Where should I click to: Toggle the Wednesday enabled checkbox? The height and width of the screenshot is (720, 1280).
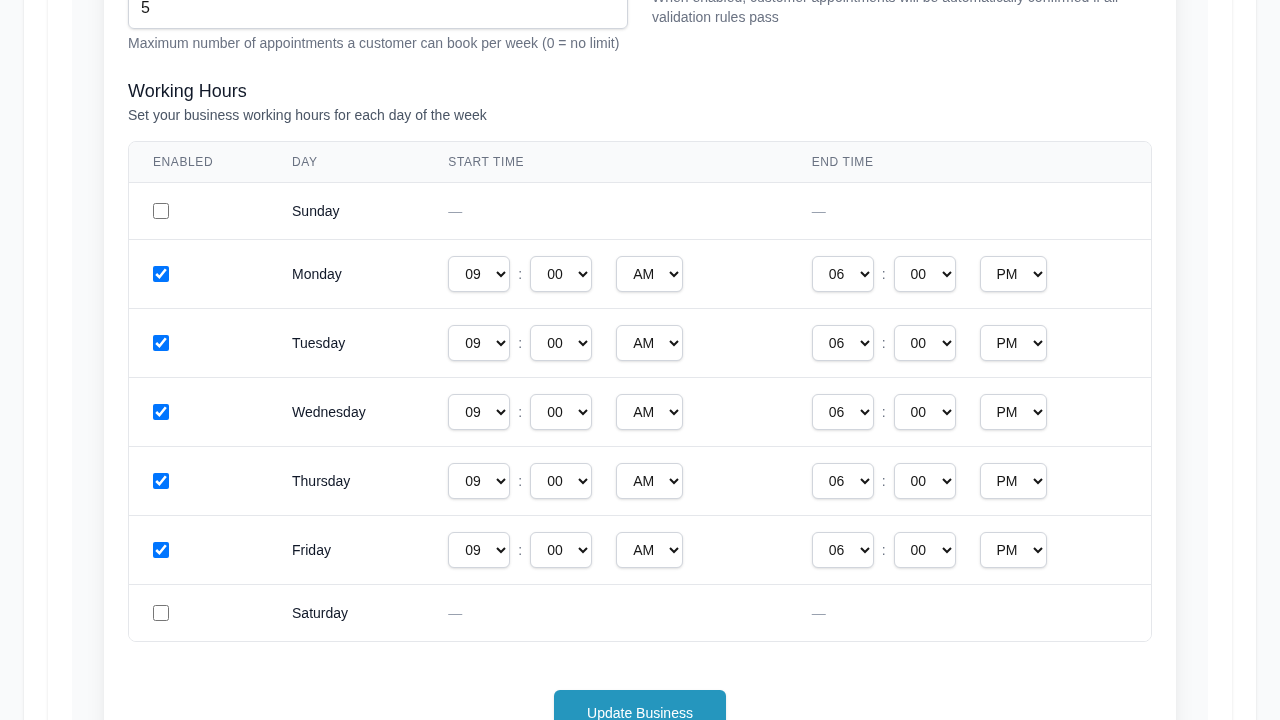pyautogui.click(x=161, y=411)
